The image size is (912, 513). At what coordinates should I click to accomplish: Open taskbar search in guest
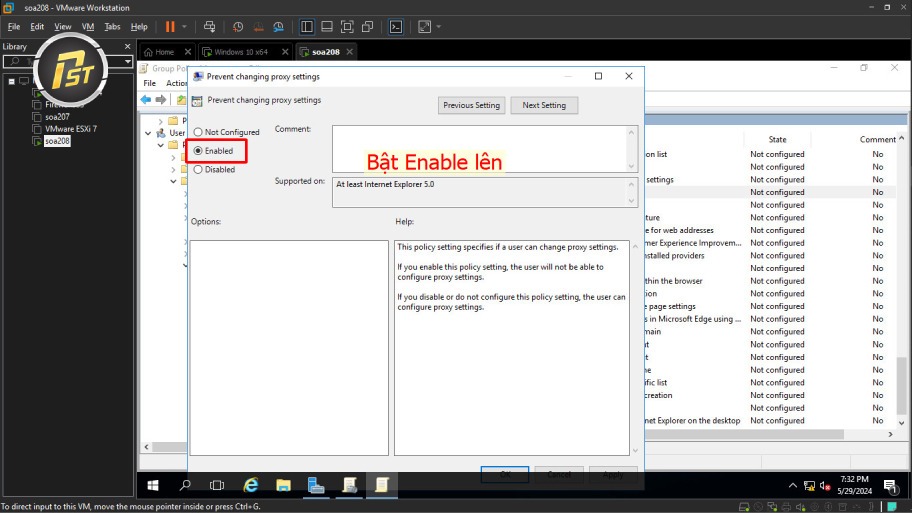(x=185, y=485)
